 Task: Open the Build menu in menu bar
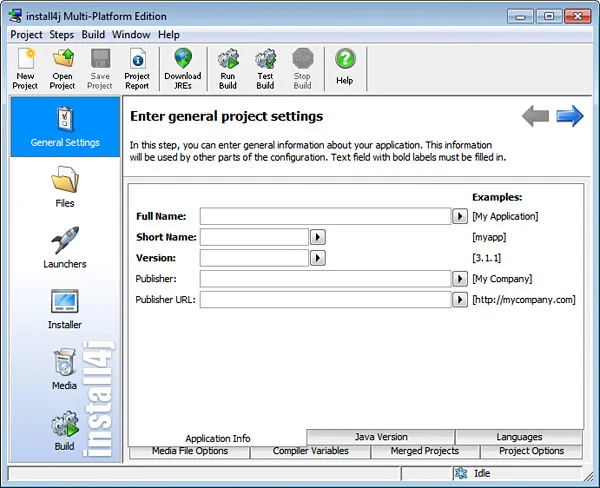coord(93,35)
